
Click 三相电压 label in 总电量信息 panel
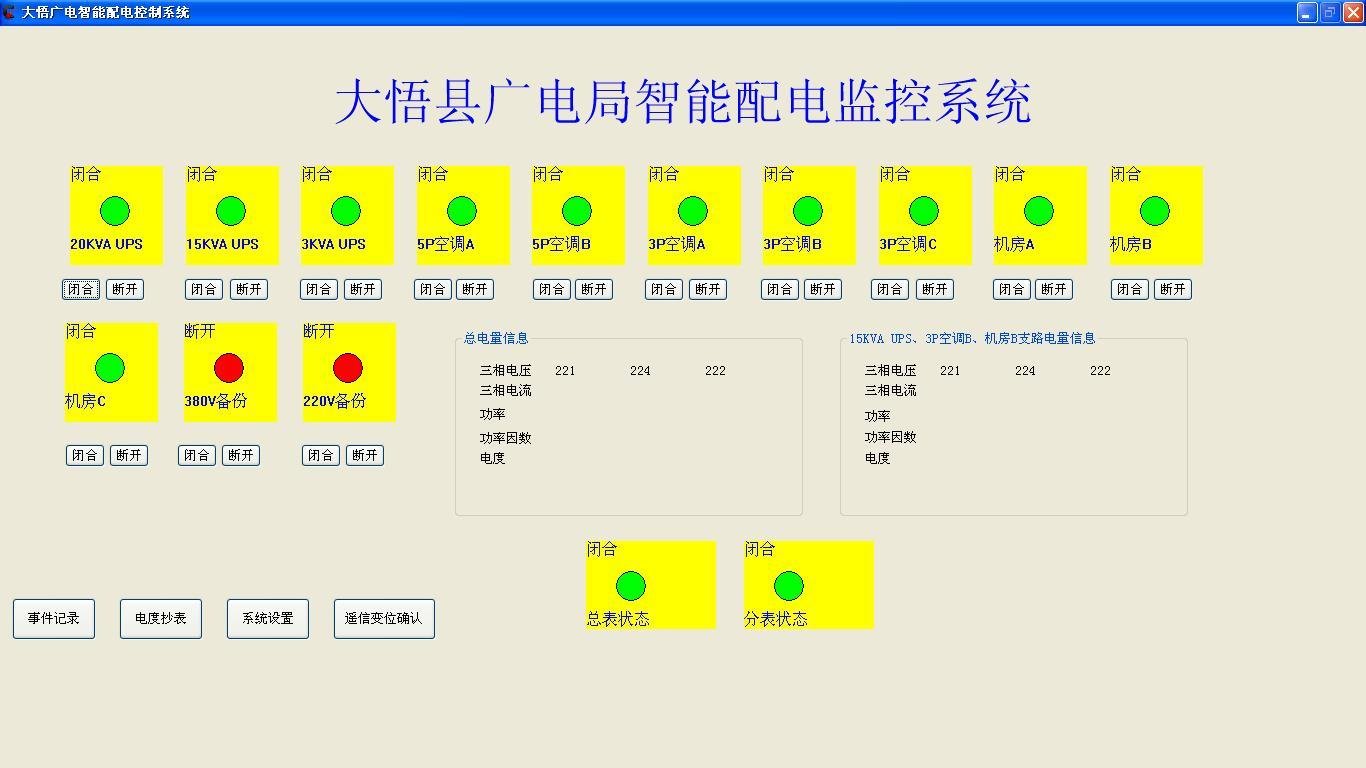506,370
